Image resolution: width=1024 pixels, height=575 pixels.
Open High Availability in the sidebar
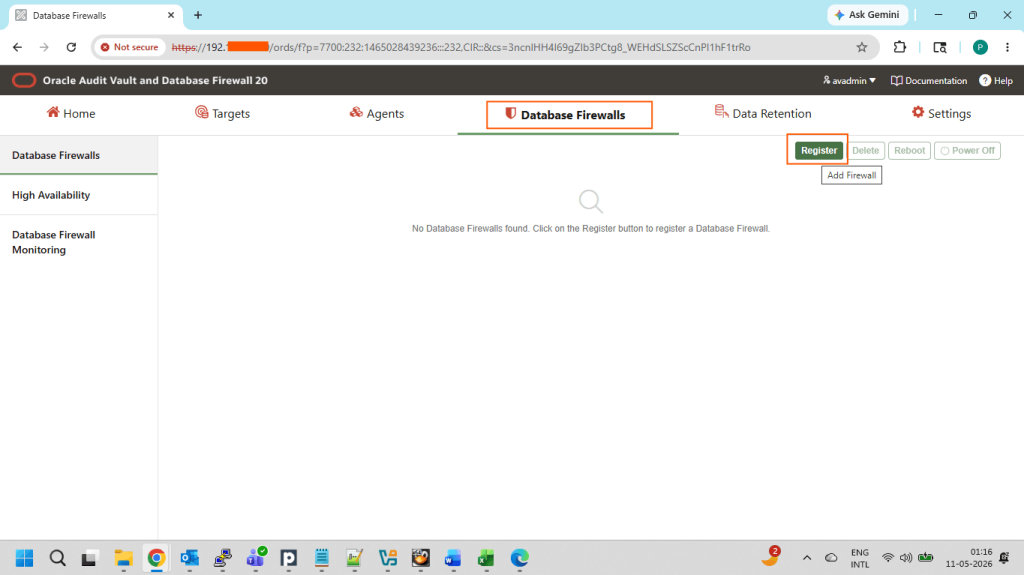[x=78, y=195]
